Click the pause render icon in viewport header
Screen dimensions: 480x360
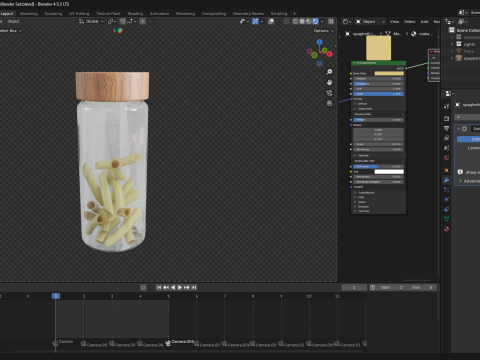331,21
